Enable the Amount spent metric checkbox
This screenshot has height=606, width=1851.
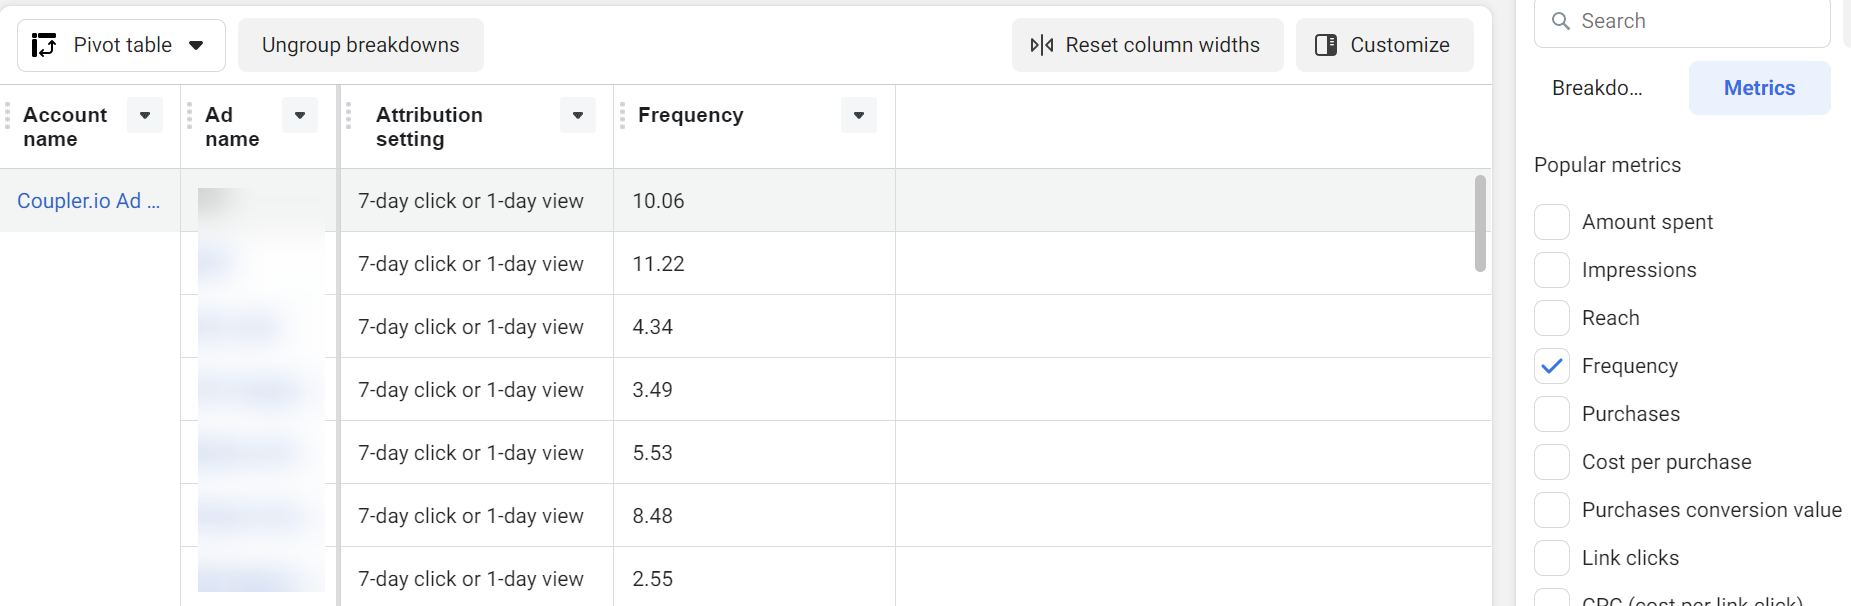(x=1552, y=222)
